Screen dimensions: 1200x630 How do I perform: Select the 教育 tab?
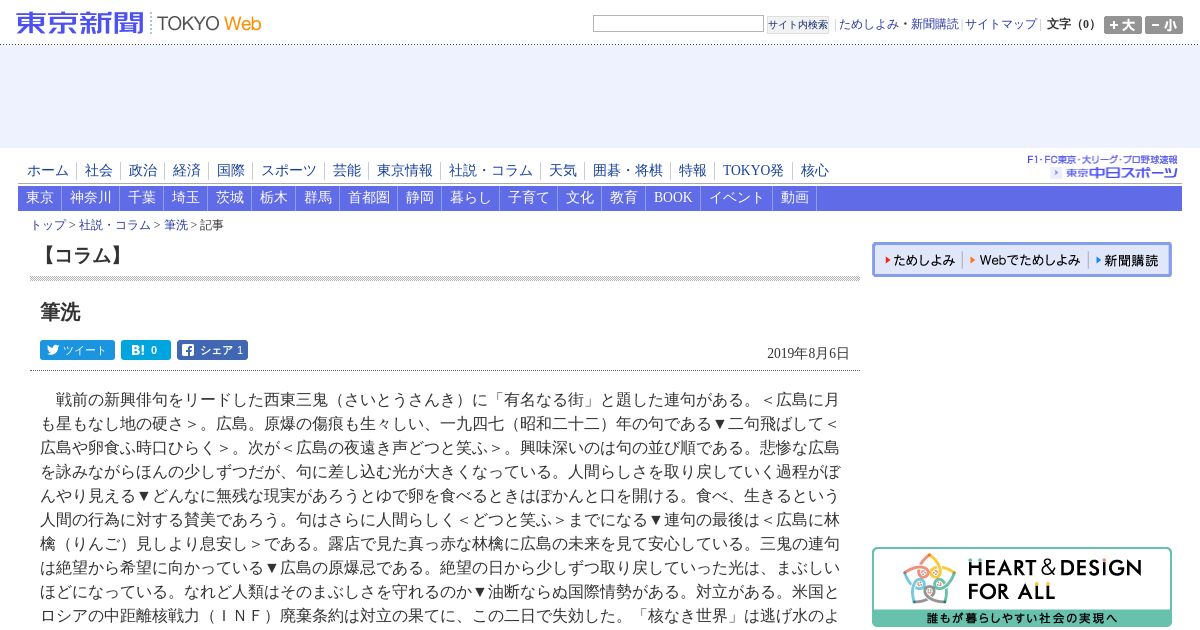(x=624, y=198)
